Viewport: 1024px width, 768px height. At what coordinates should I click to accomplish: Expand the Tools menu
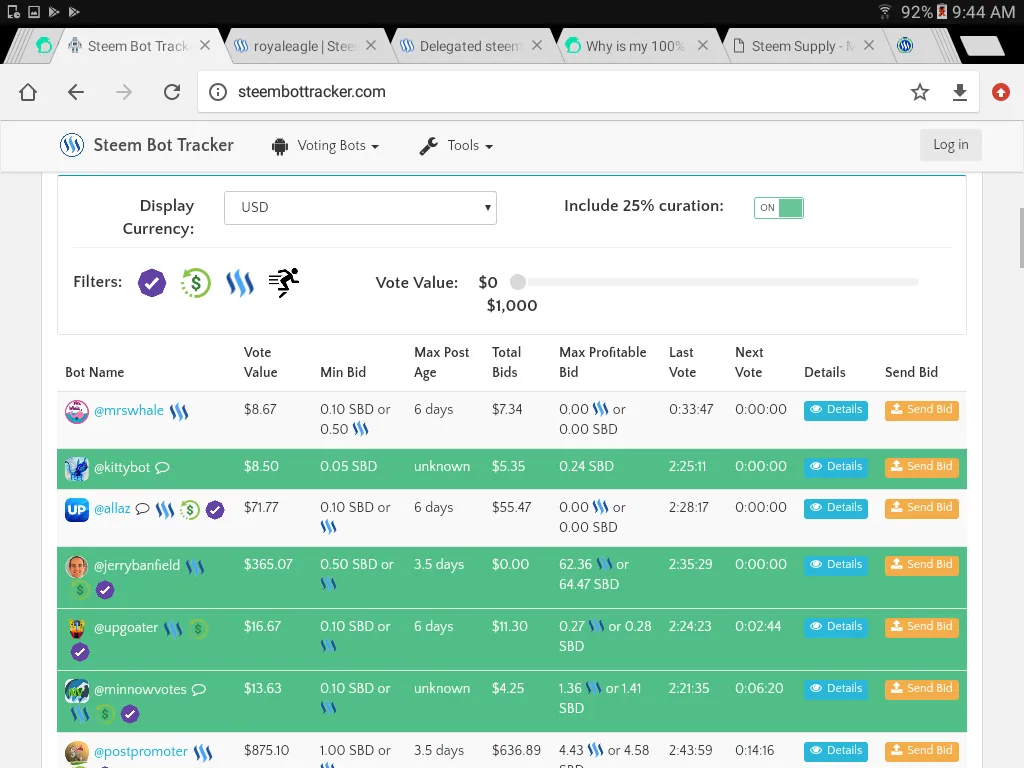[x=456, y=146]
